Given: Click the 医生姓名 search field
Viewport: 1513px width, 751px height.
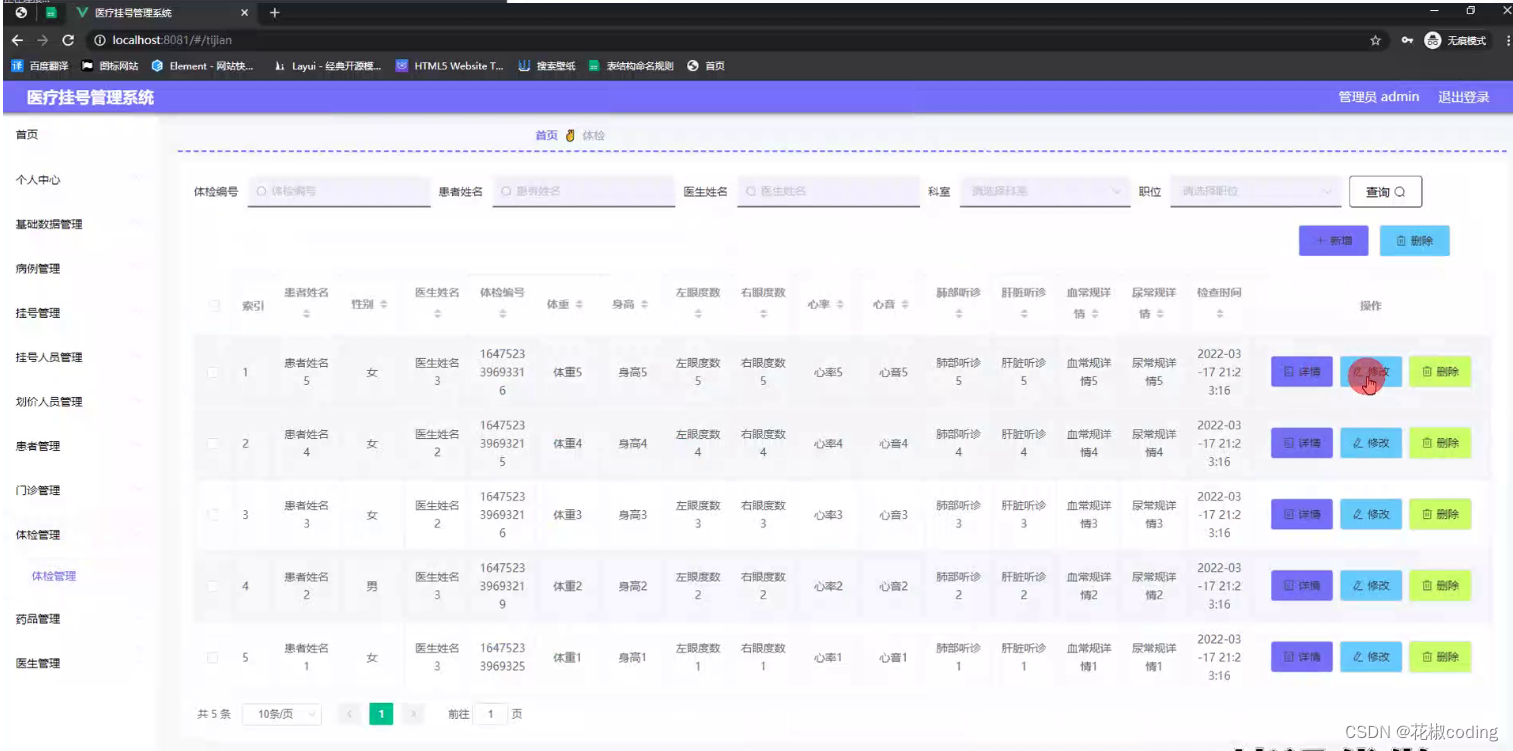Looking at the screenshot, I should [828, 191].
